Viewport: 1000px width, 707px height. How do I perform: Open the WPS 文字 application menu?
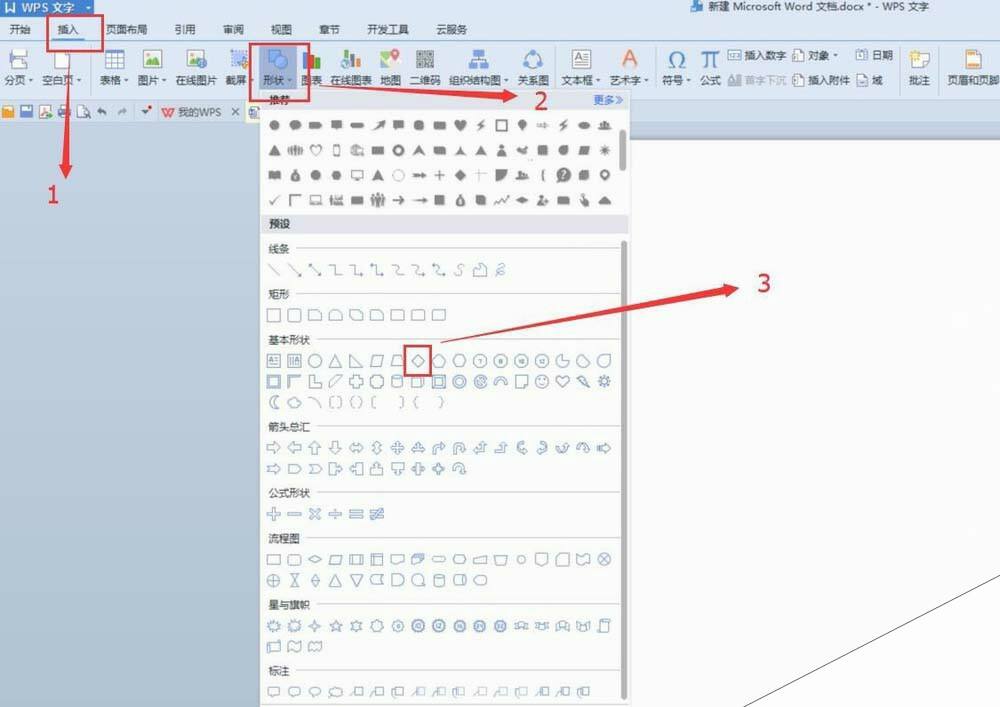48,7
